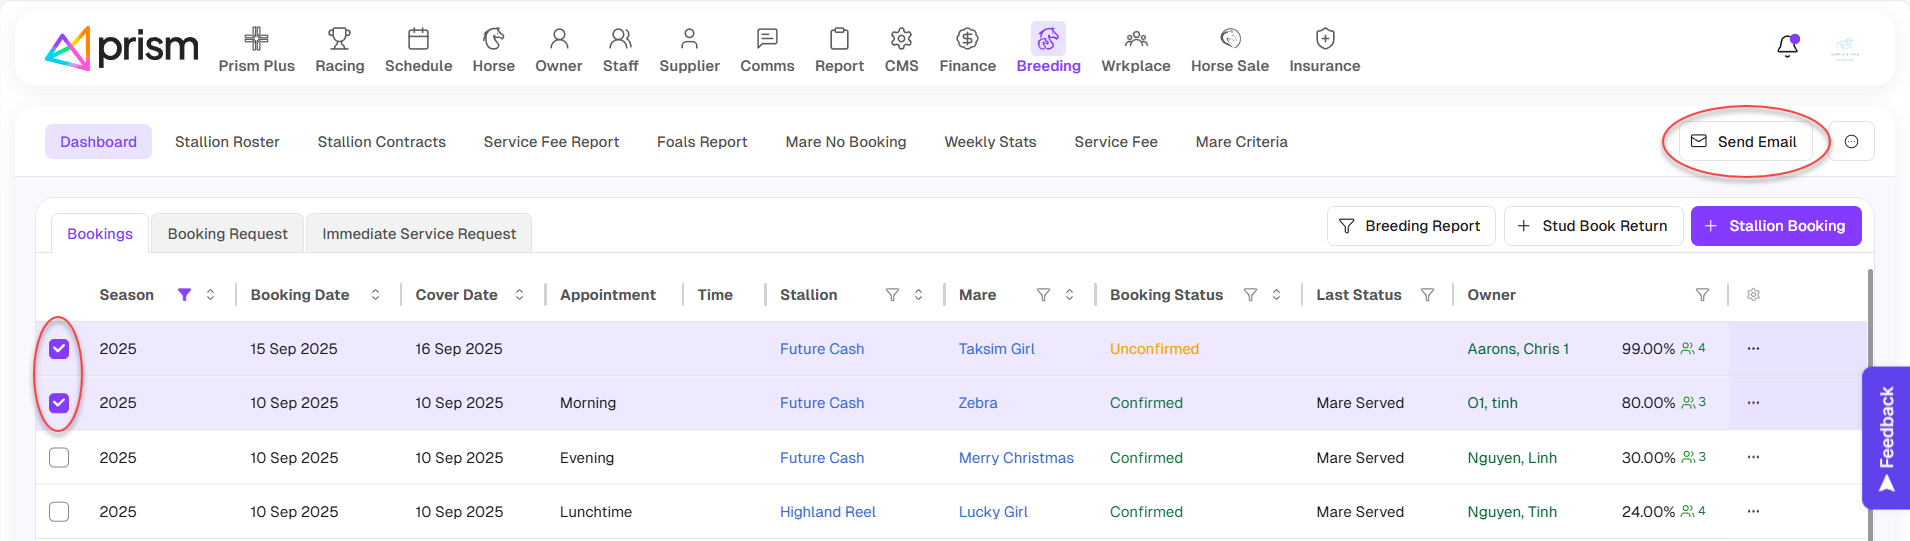Open the Racing trophy icon
The width and height of the screenshot is (1910, 541).
339,39
